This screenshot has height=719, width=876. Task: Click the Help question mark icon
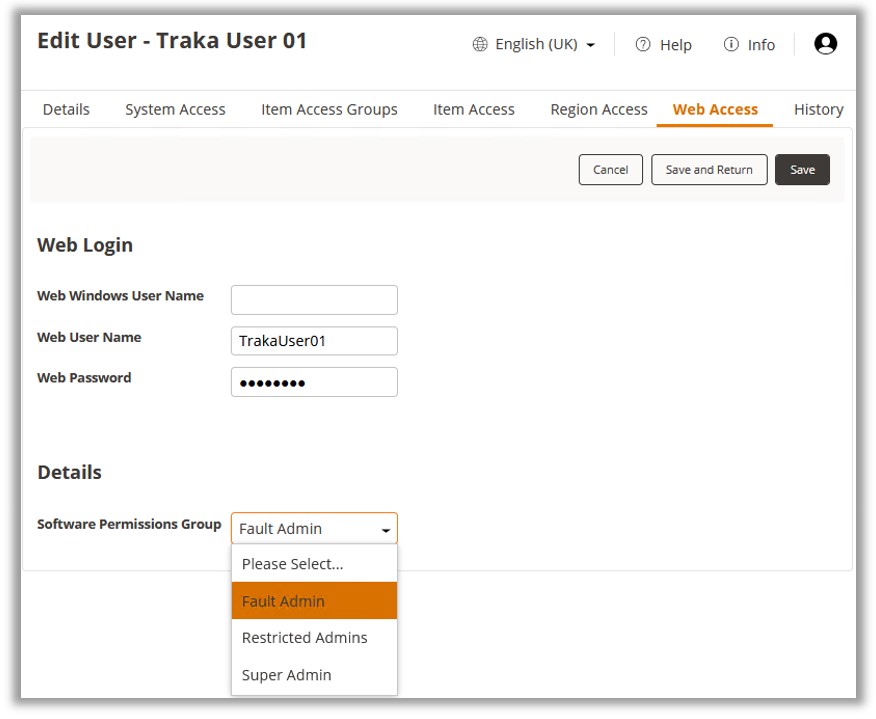point(643,45)
